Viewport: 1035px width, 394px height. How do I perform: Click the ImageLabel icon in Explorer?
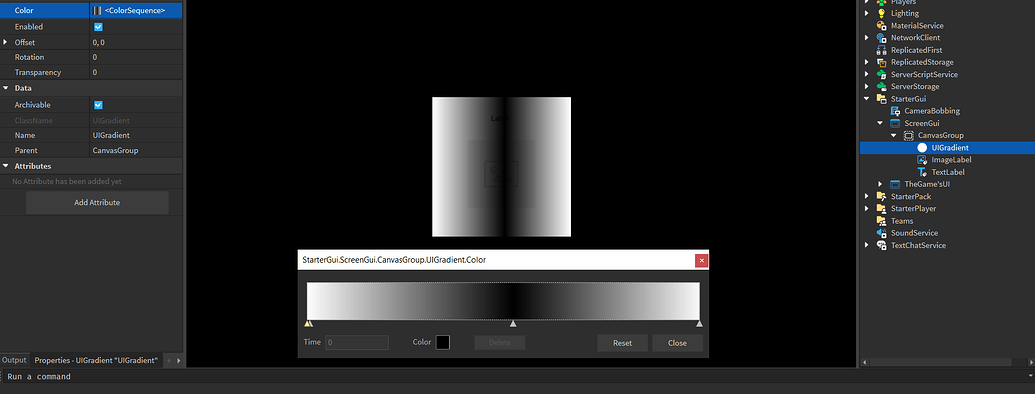click(922, 160)
